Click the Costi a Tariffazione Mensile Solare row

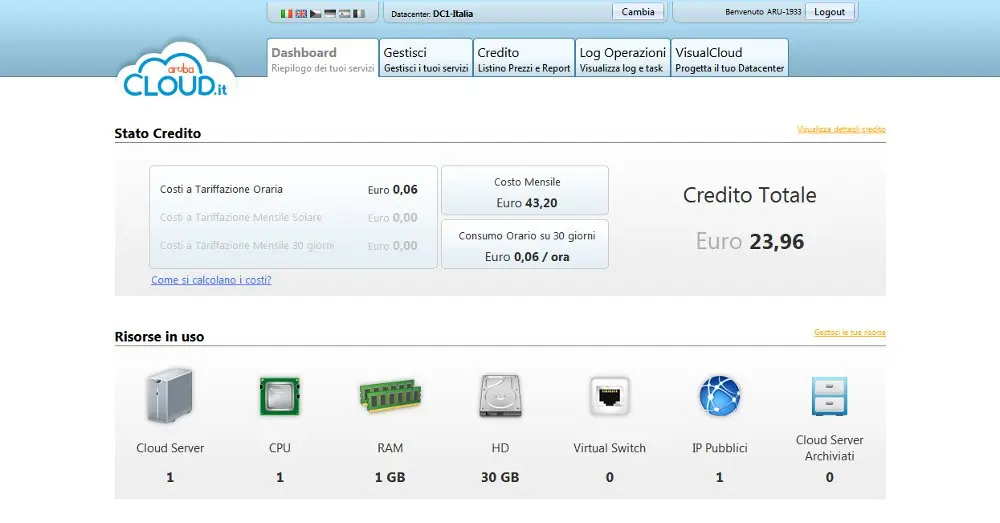point(289,217)
